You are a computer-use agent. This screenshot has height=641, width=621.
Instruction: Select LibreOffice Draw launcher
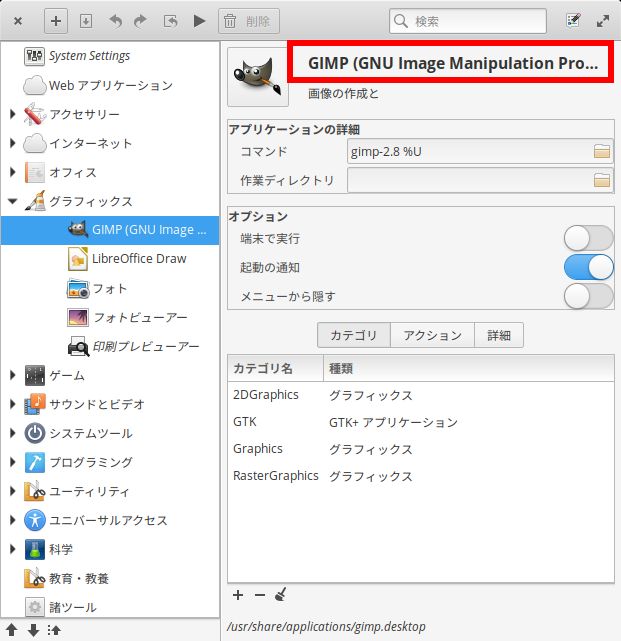point(110,259)
